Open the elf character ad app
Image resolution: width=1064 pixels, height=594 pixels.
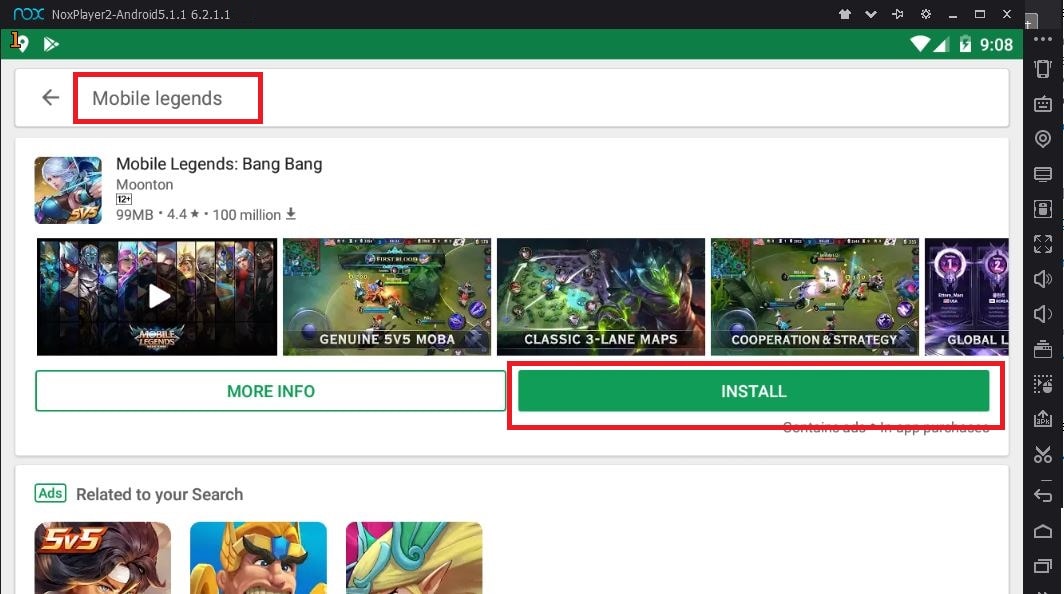414,558
